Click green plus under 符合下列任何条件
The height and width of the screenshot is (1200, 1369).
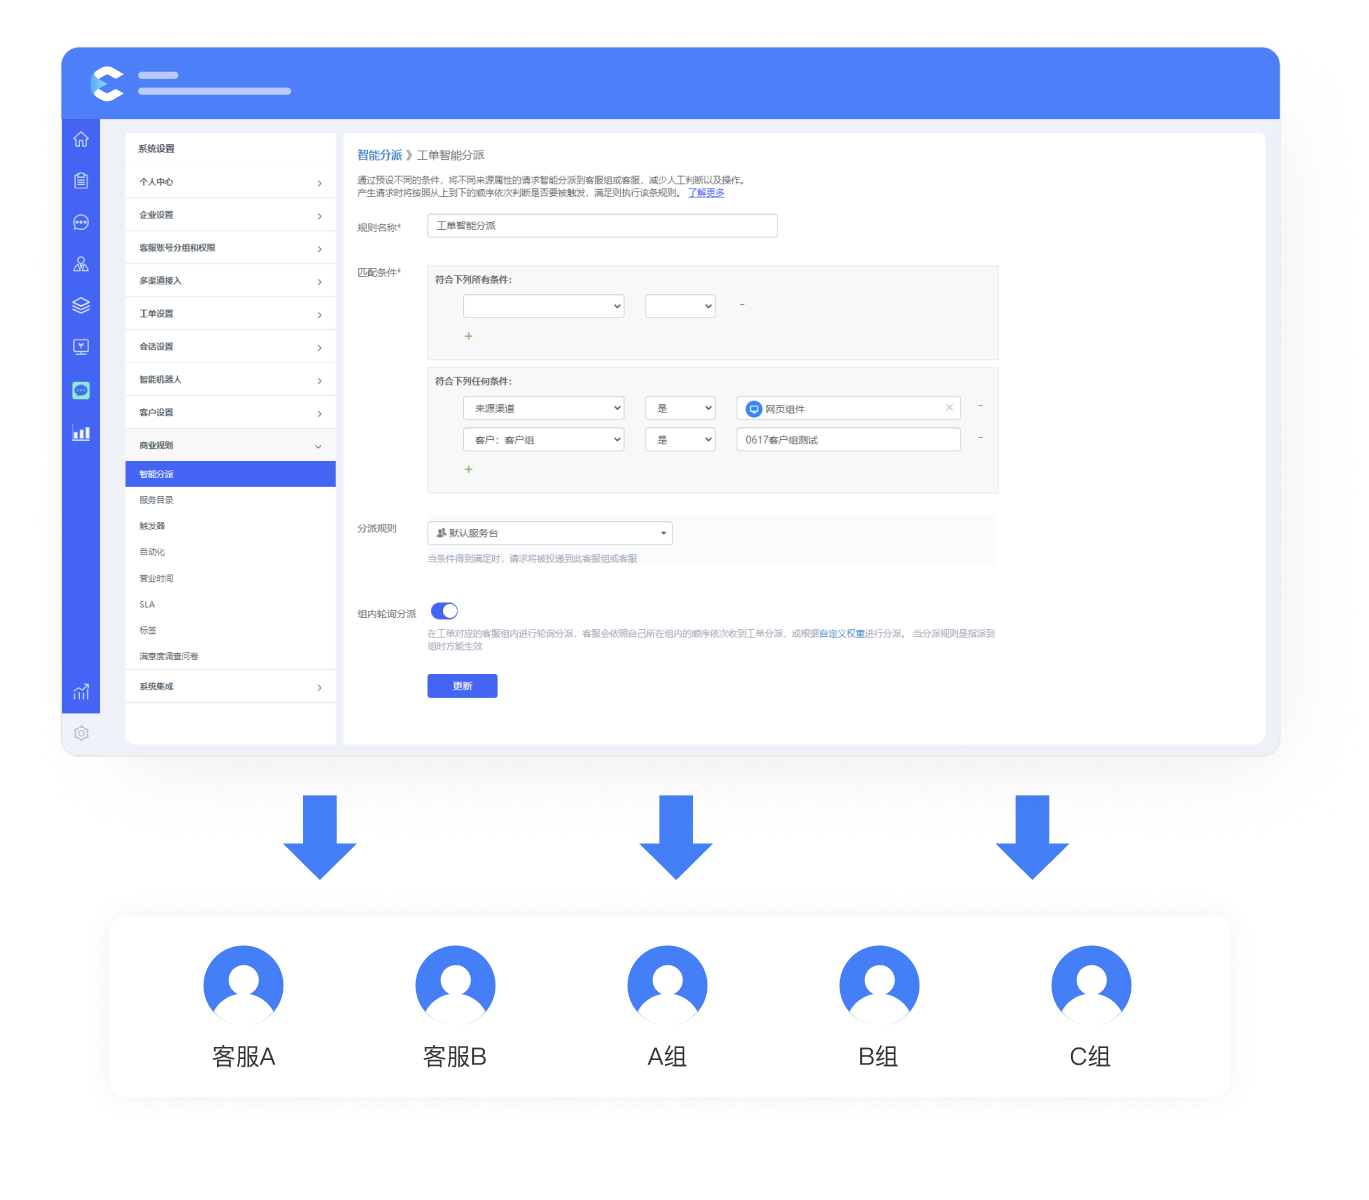point(468,469)
